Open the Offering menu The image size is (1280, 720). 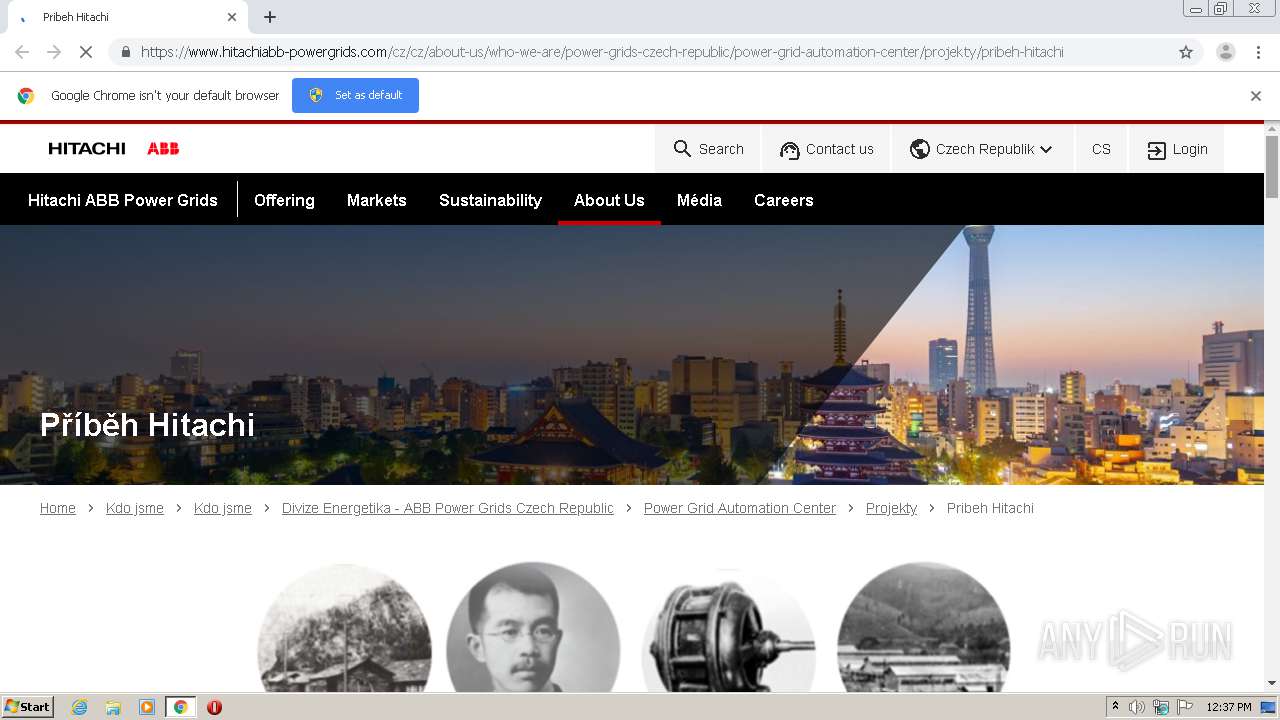click(284, 200)
